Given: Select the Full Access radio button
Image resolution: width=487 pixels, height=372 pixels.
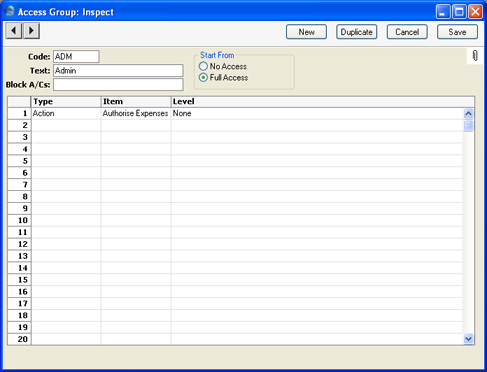Looking at the screenshot, I should click(203, 78).
